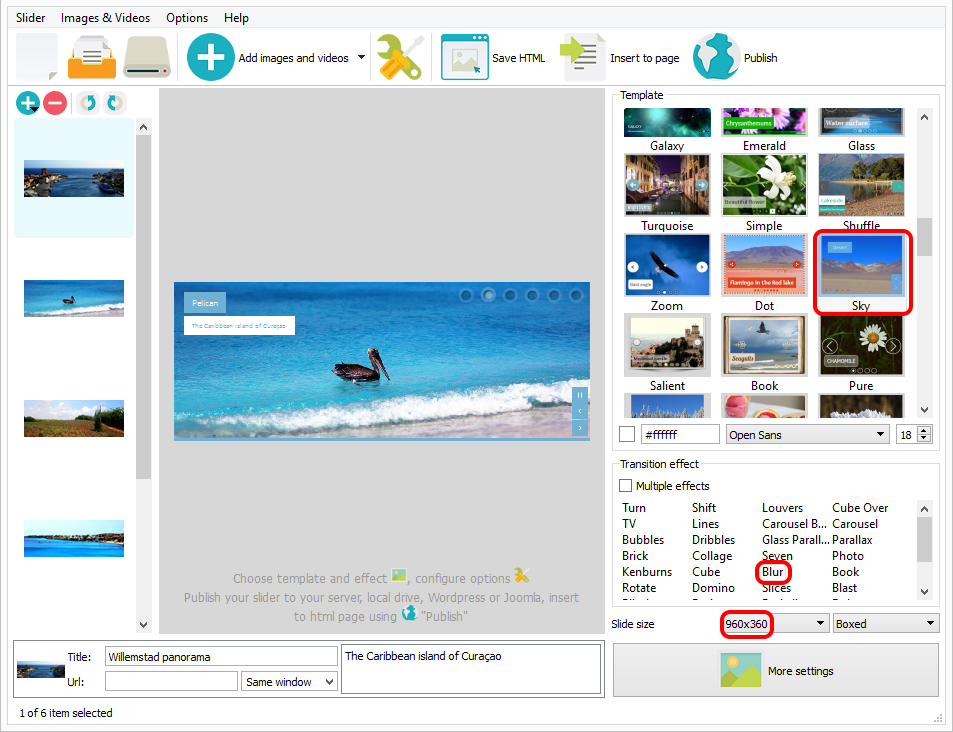Open Add images and videos dropdown arrow

pos(362,57)
